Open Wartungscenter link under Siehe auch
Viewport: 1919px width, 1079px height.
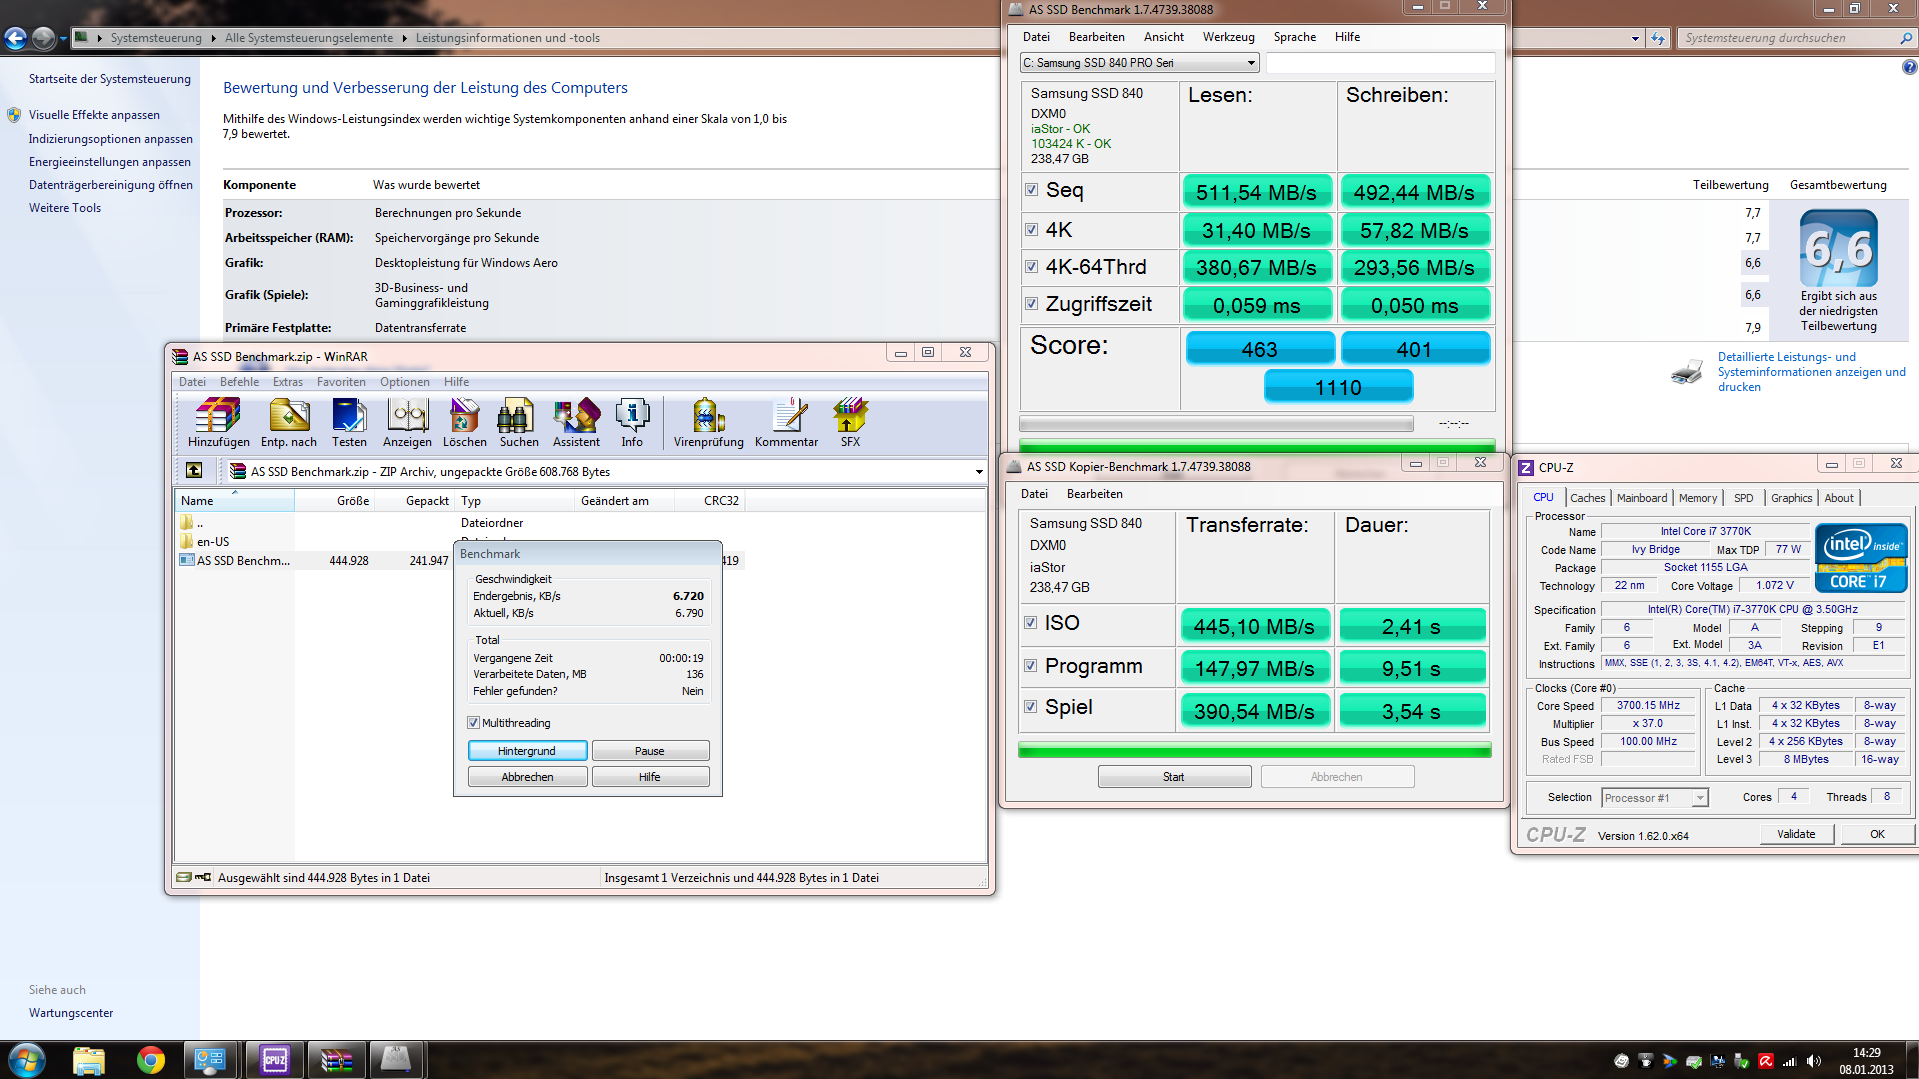tap(71, 1013)
